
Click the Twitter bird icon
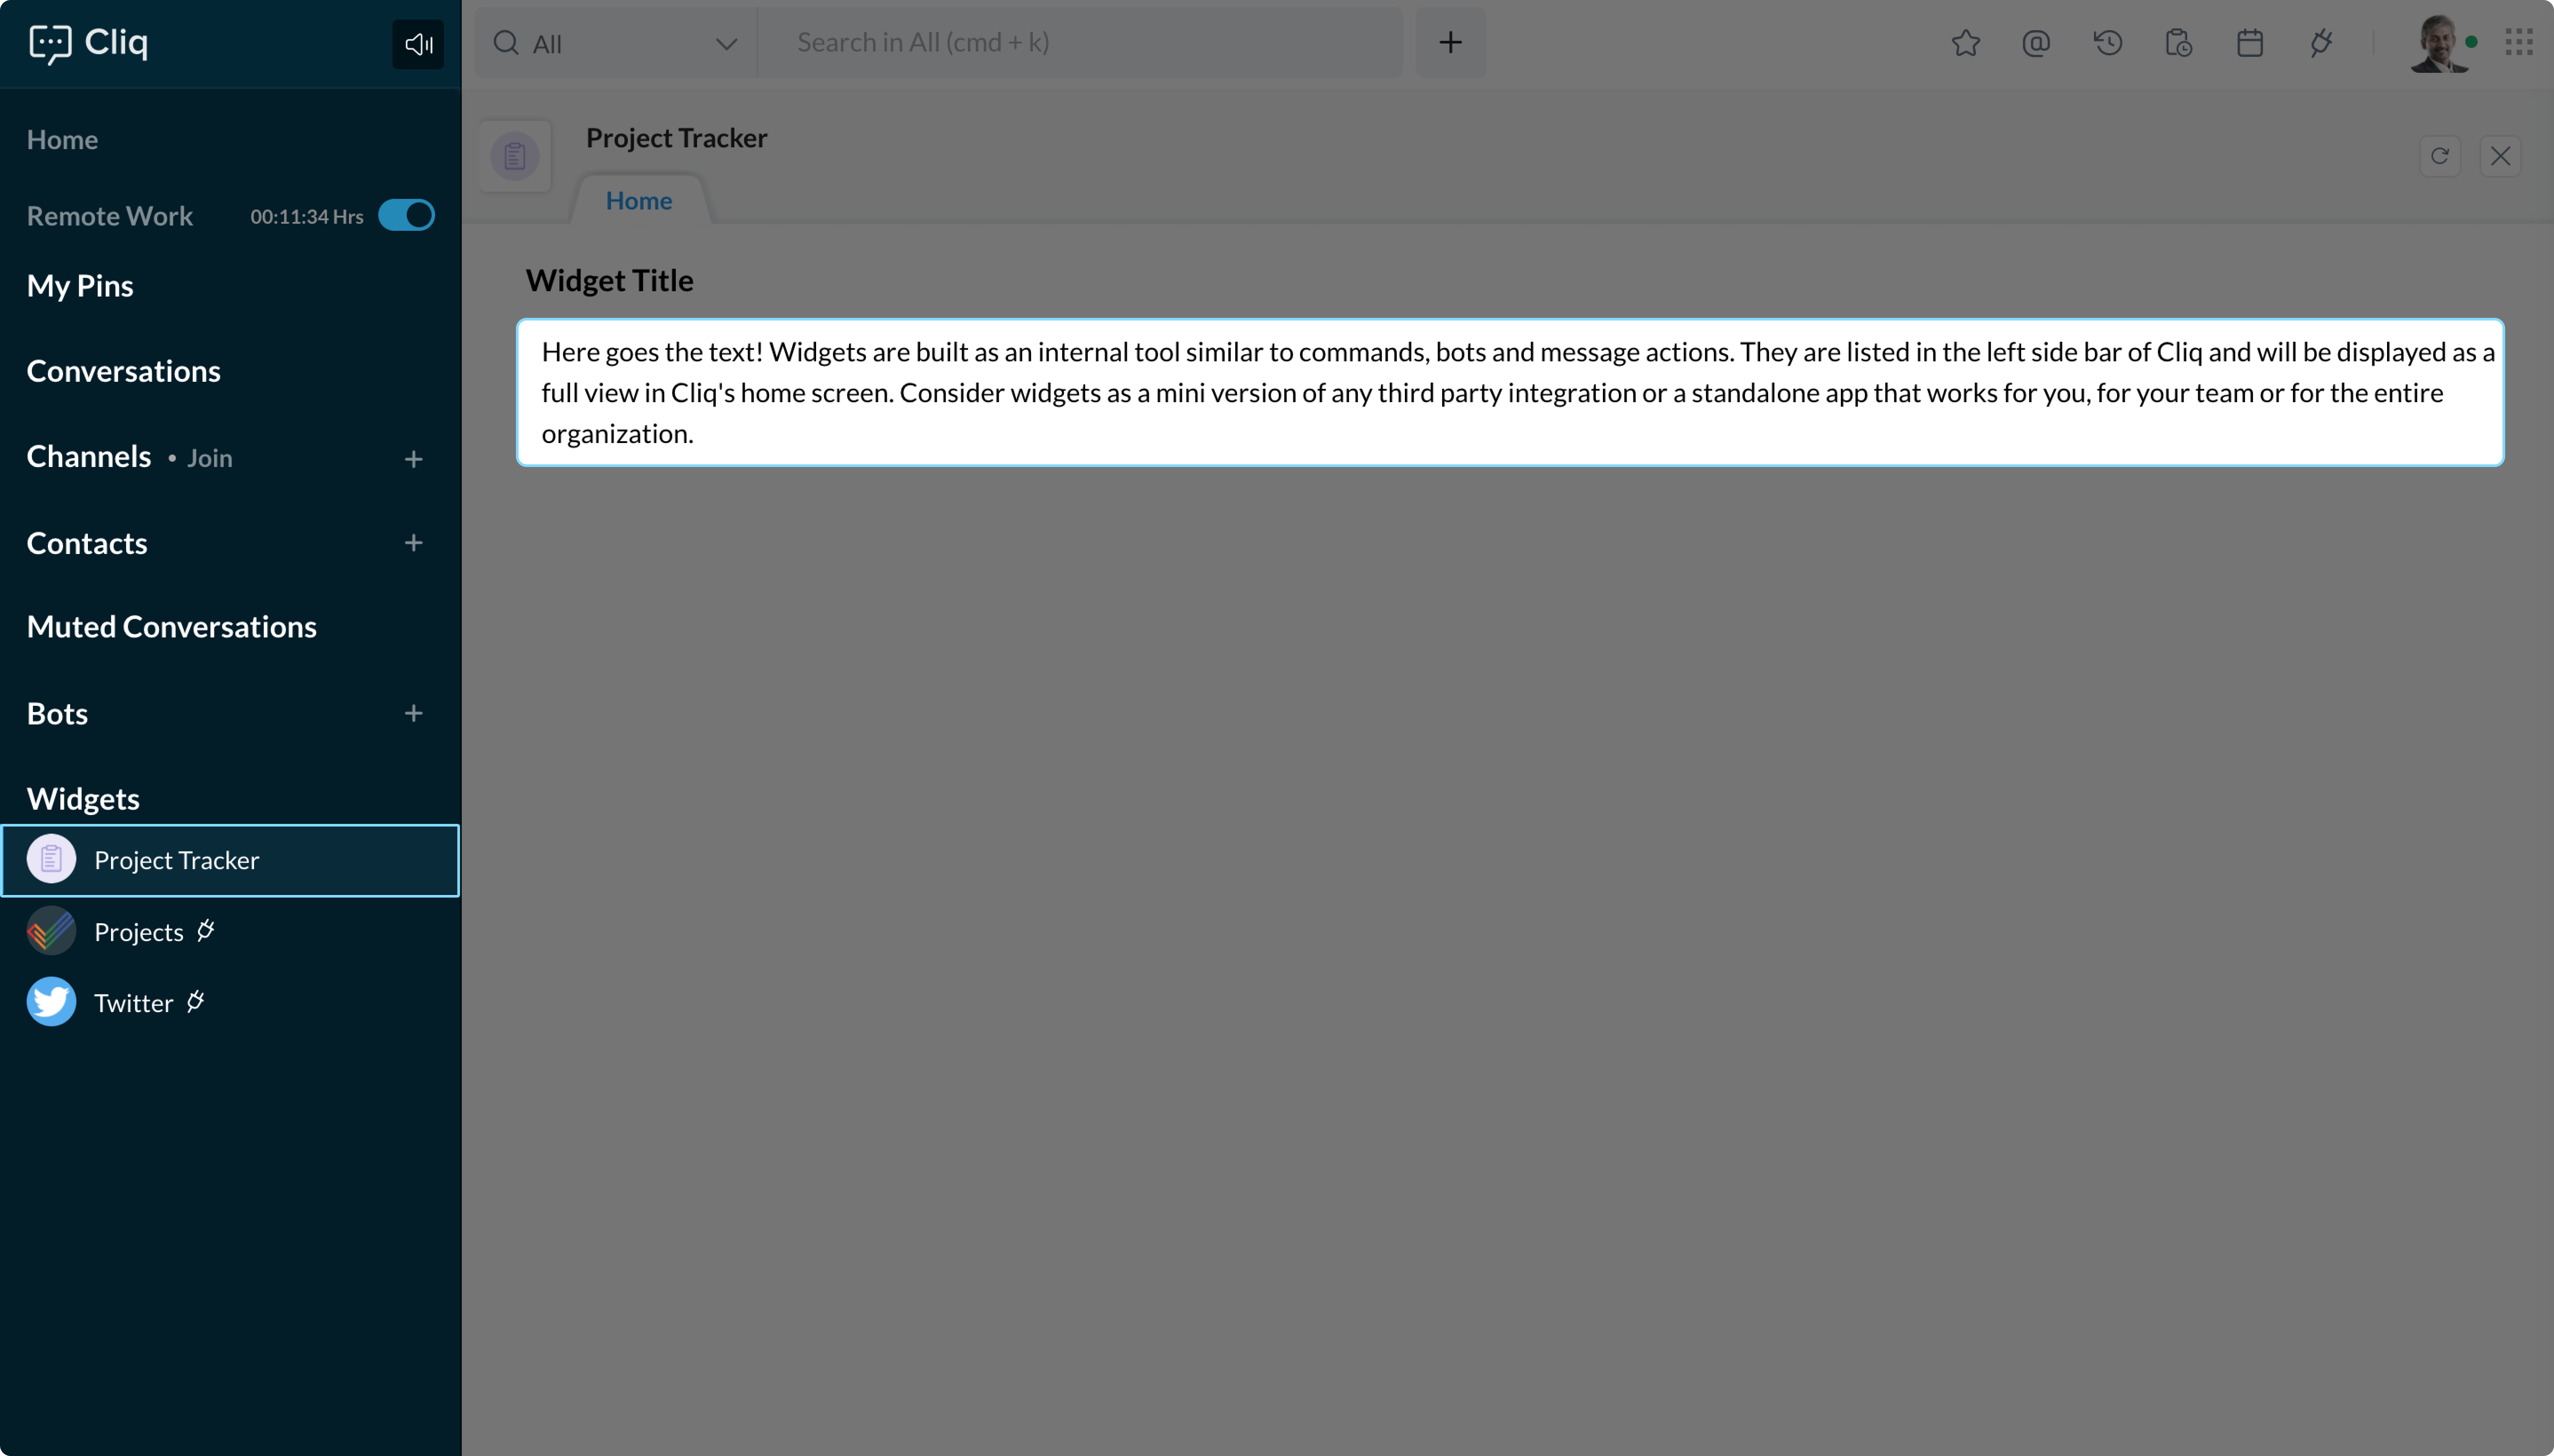pyautogui.click(x=51, y=1002)
